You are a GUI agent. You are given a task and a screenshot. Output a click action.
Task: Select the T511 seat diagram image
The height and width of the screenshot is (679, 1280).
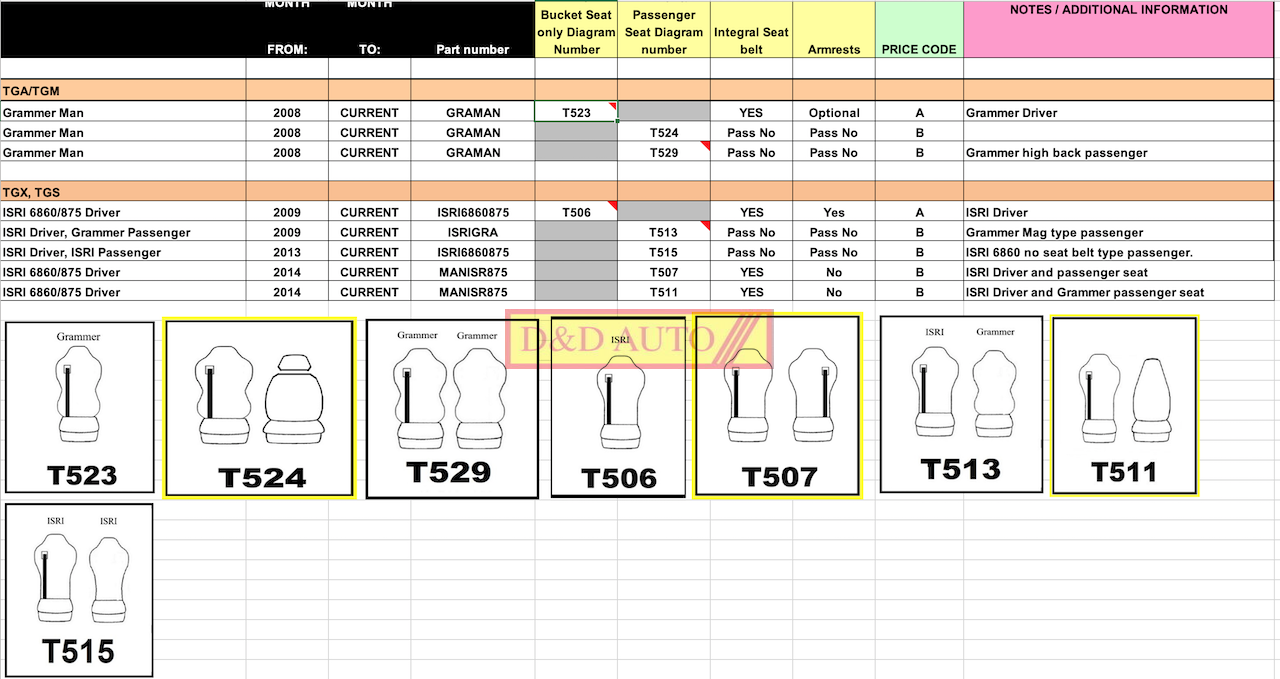(x=1124, y=405)
